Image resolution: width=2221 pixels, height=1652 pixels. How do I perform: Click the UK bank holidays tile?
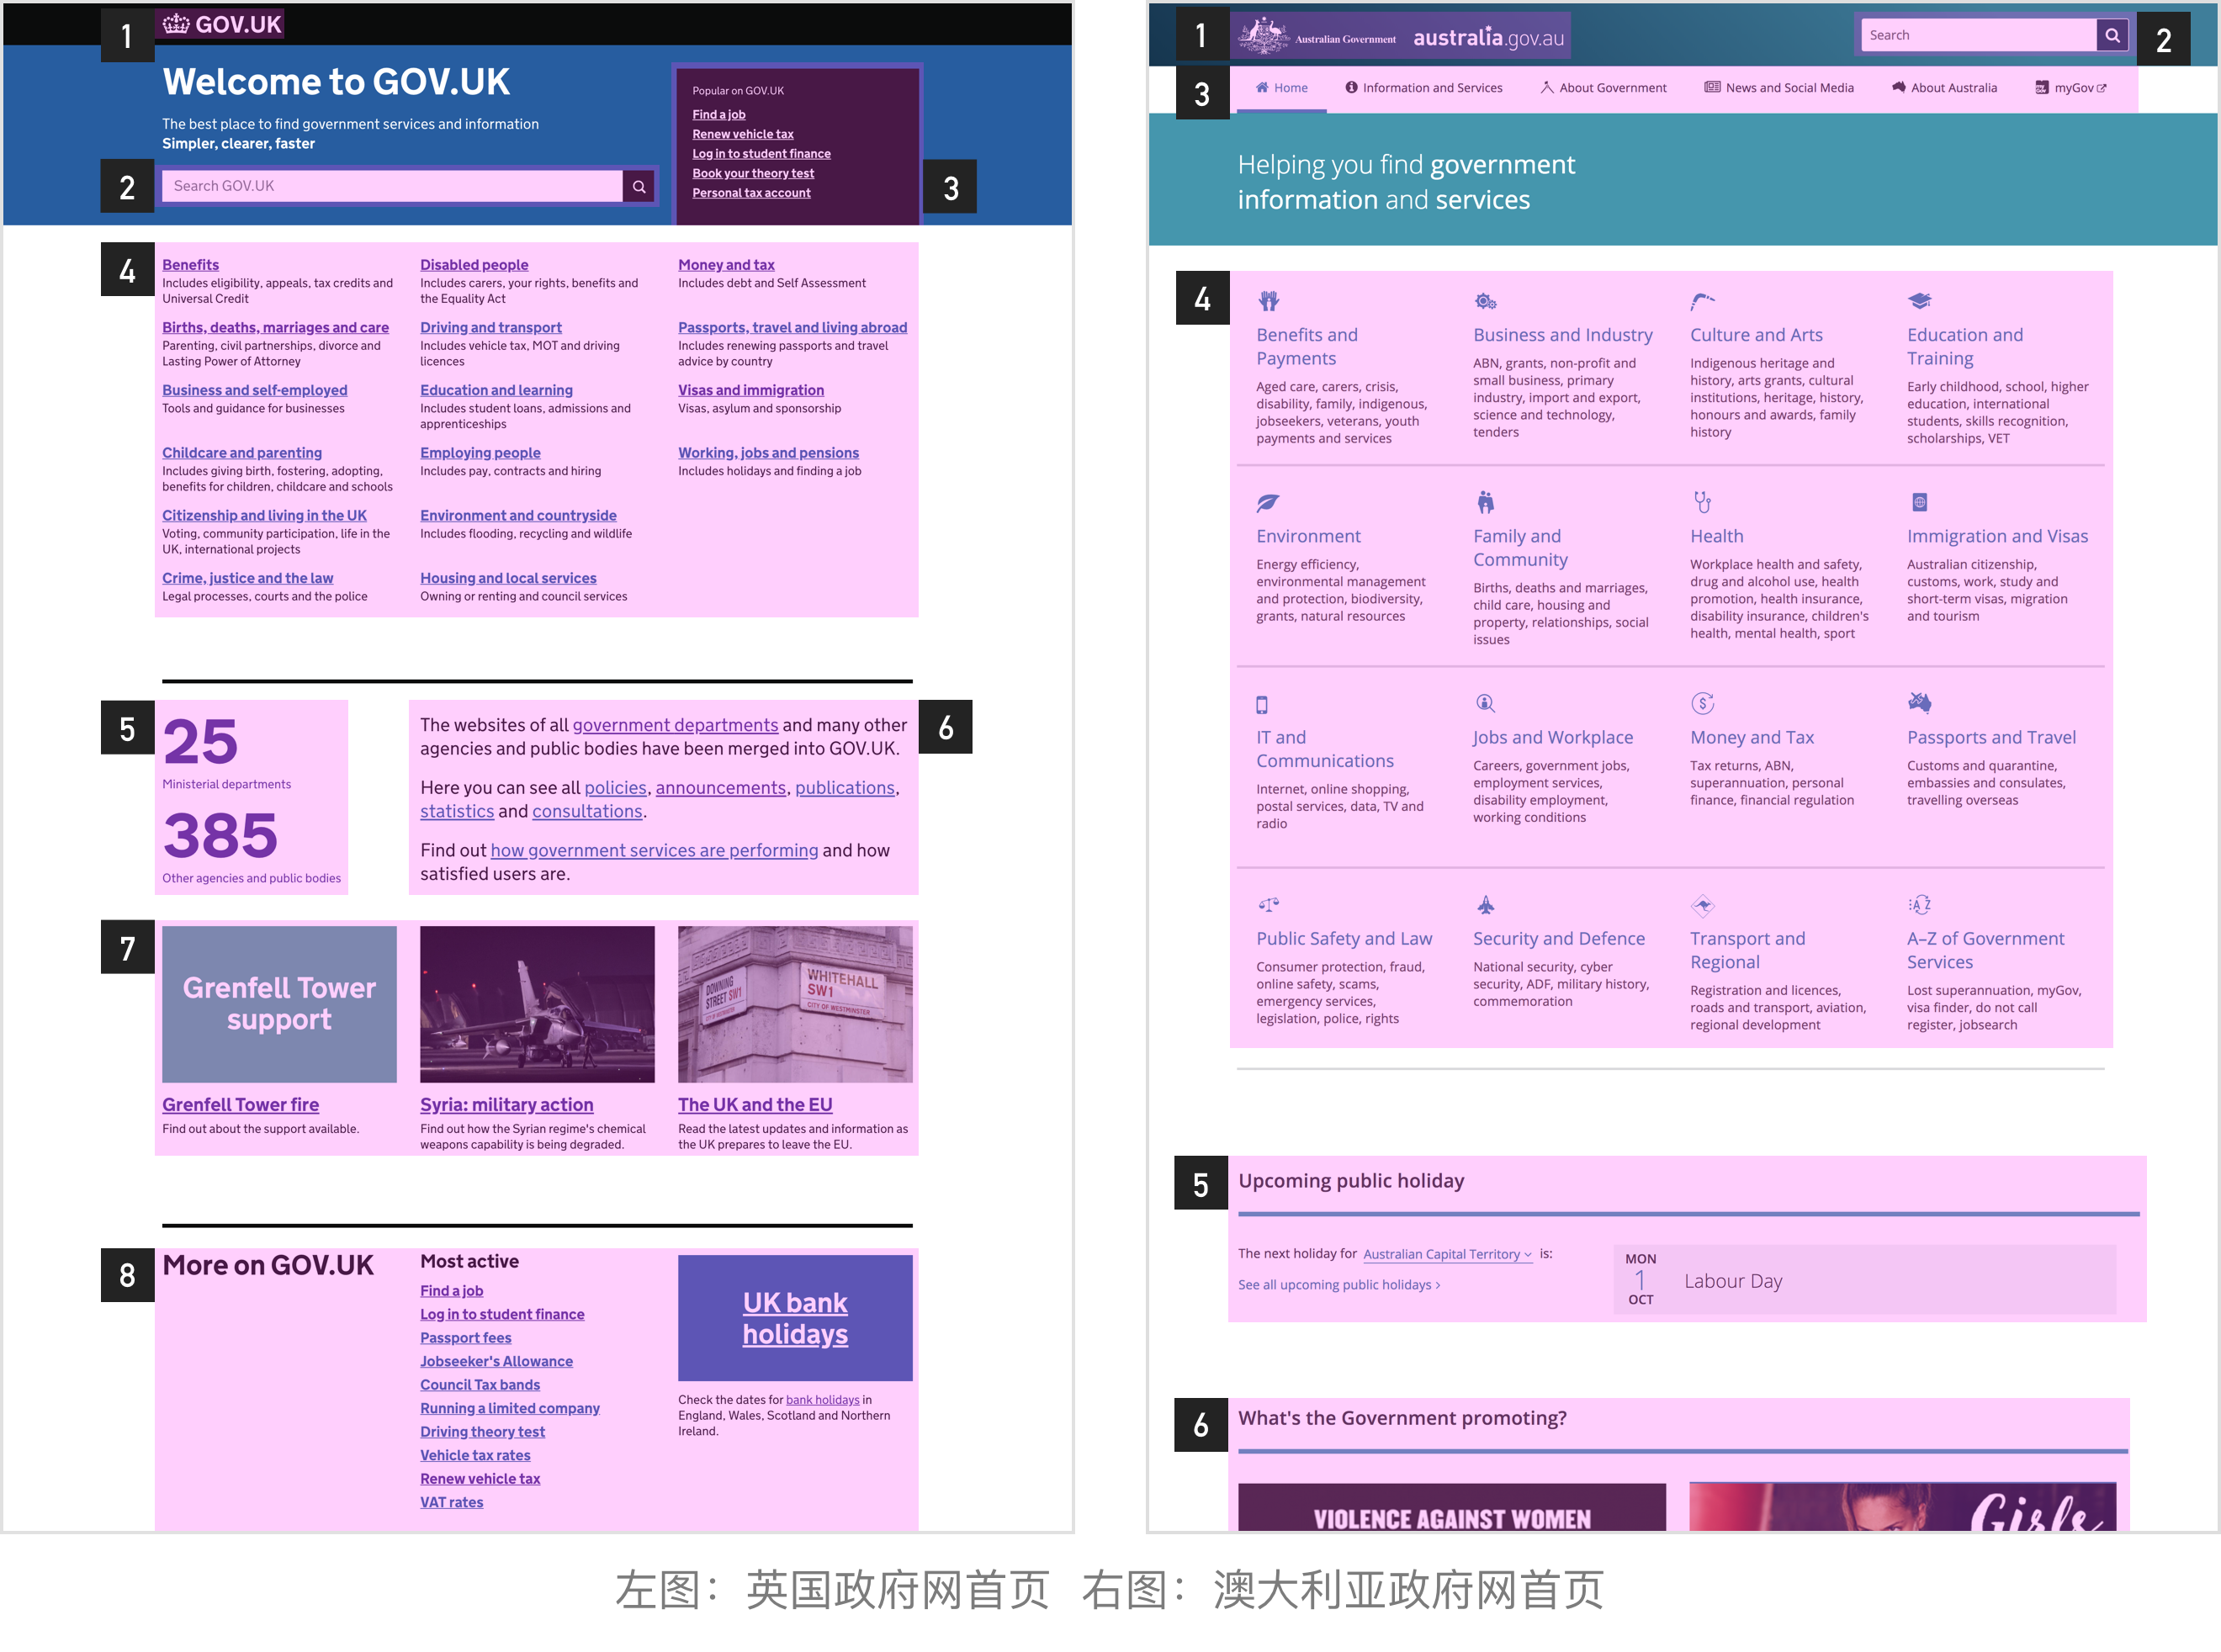tap(794, 1318)
